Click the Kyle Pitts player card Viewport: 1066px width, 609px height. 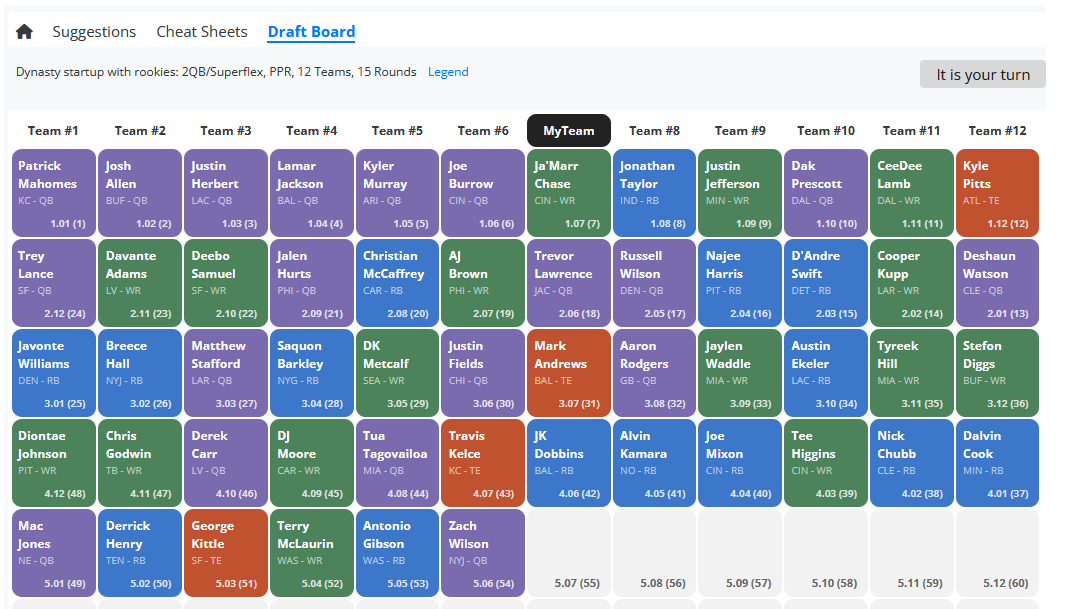click(997, 192)
